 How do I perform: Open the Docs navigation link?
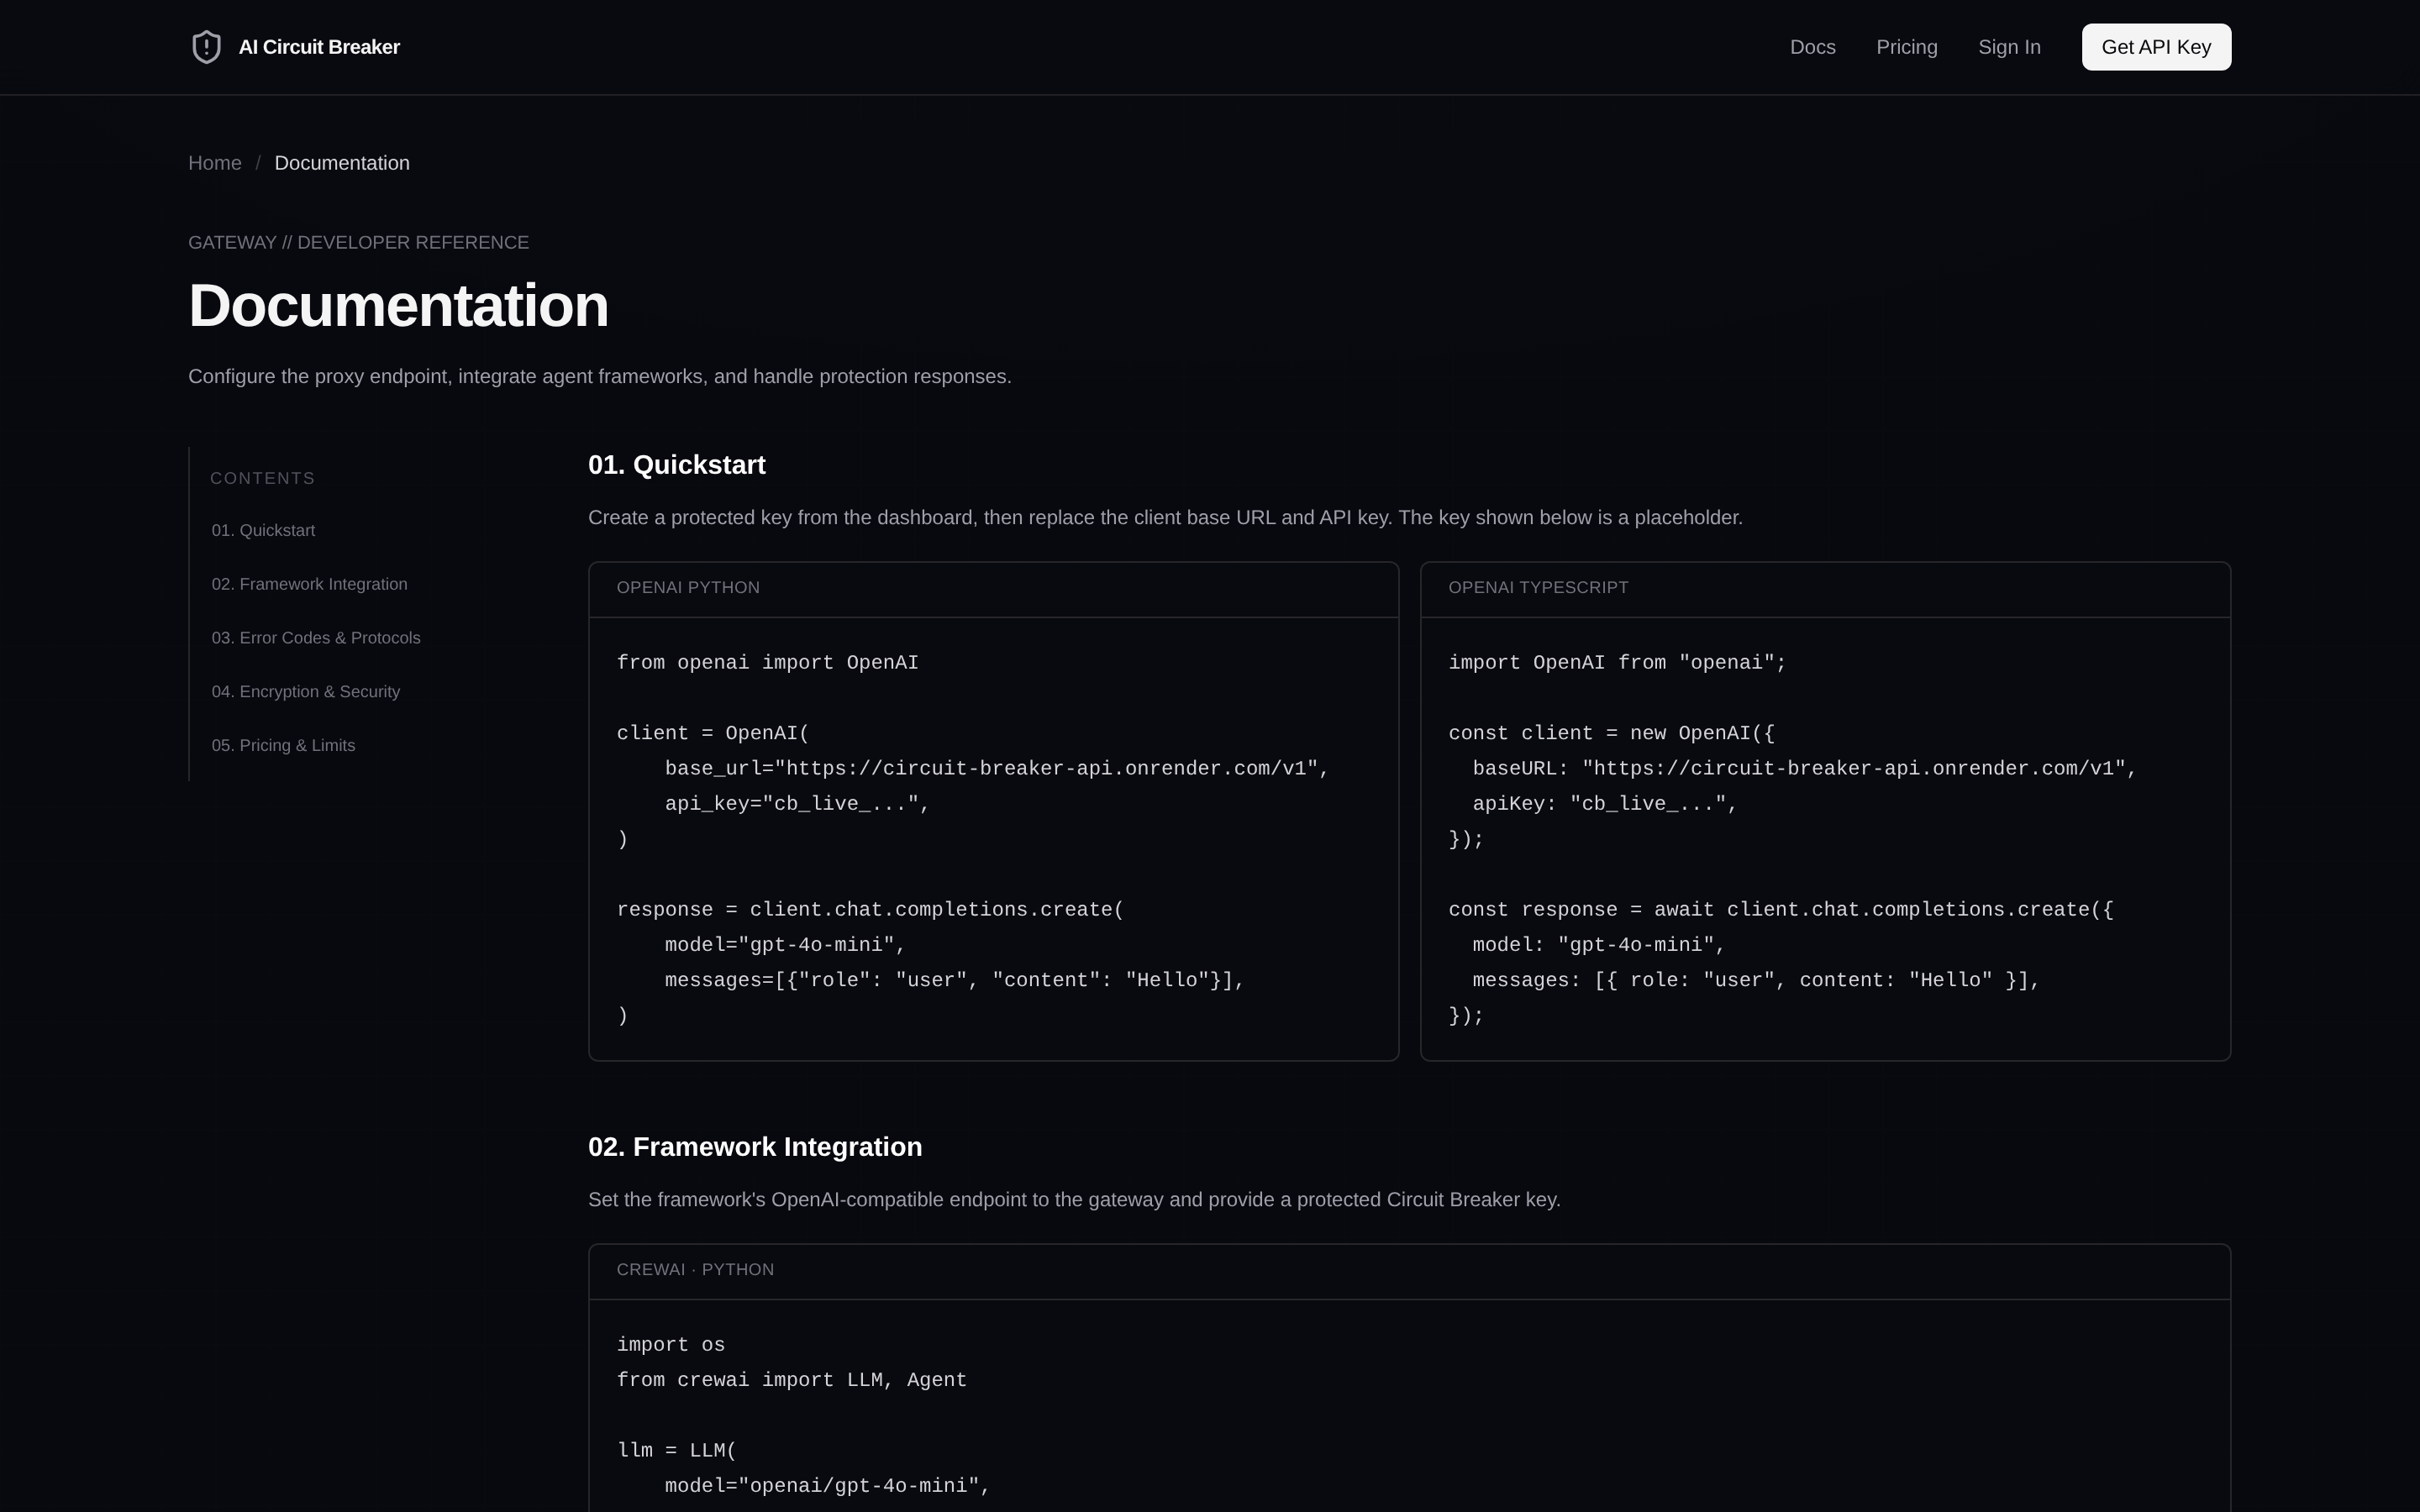tap(1812, 47)
